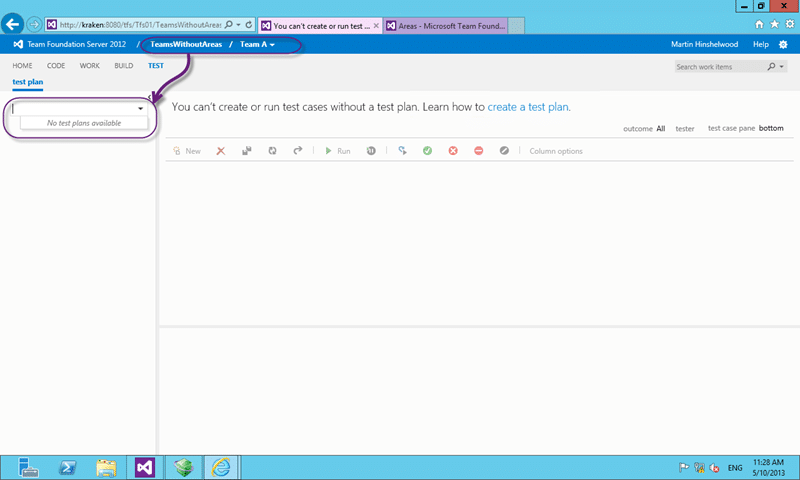Click the Block test red minus icon

pyautogui.click(x=479, y=151)
